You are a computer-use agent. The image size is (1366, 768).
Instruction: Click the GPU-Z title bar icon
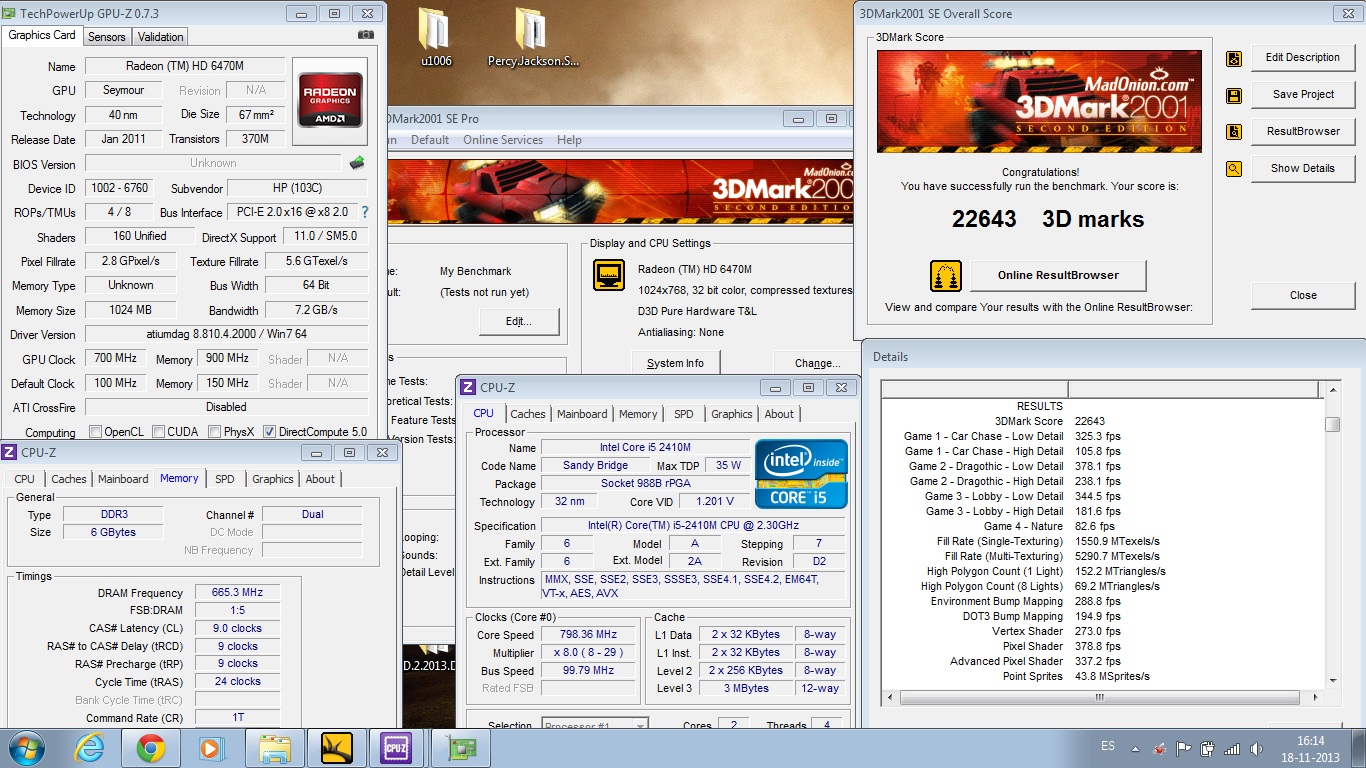click(x=9, y=14)
